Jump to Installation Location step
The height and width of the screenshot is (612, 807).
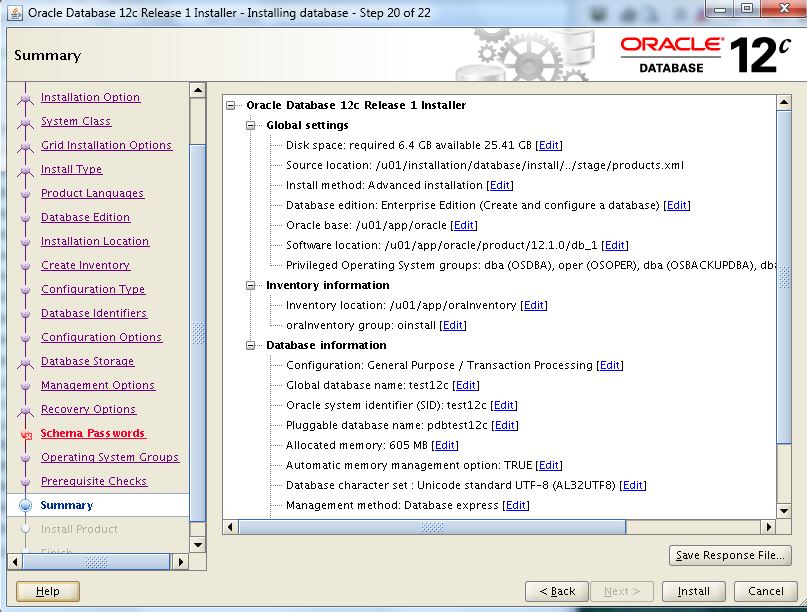95,241
